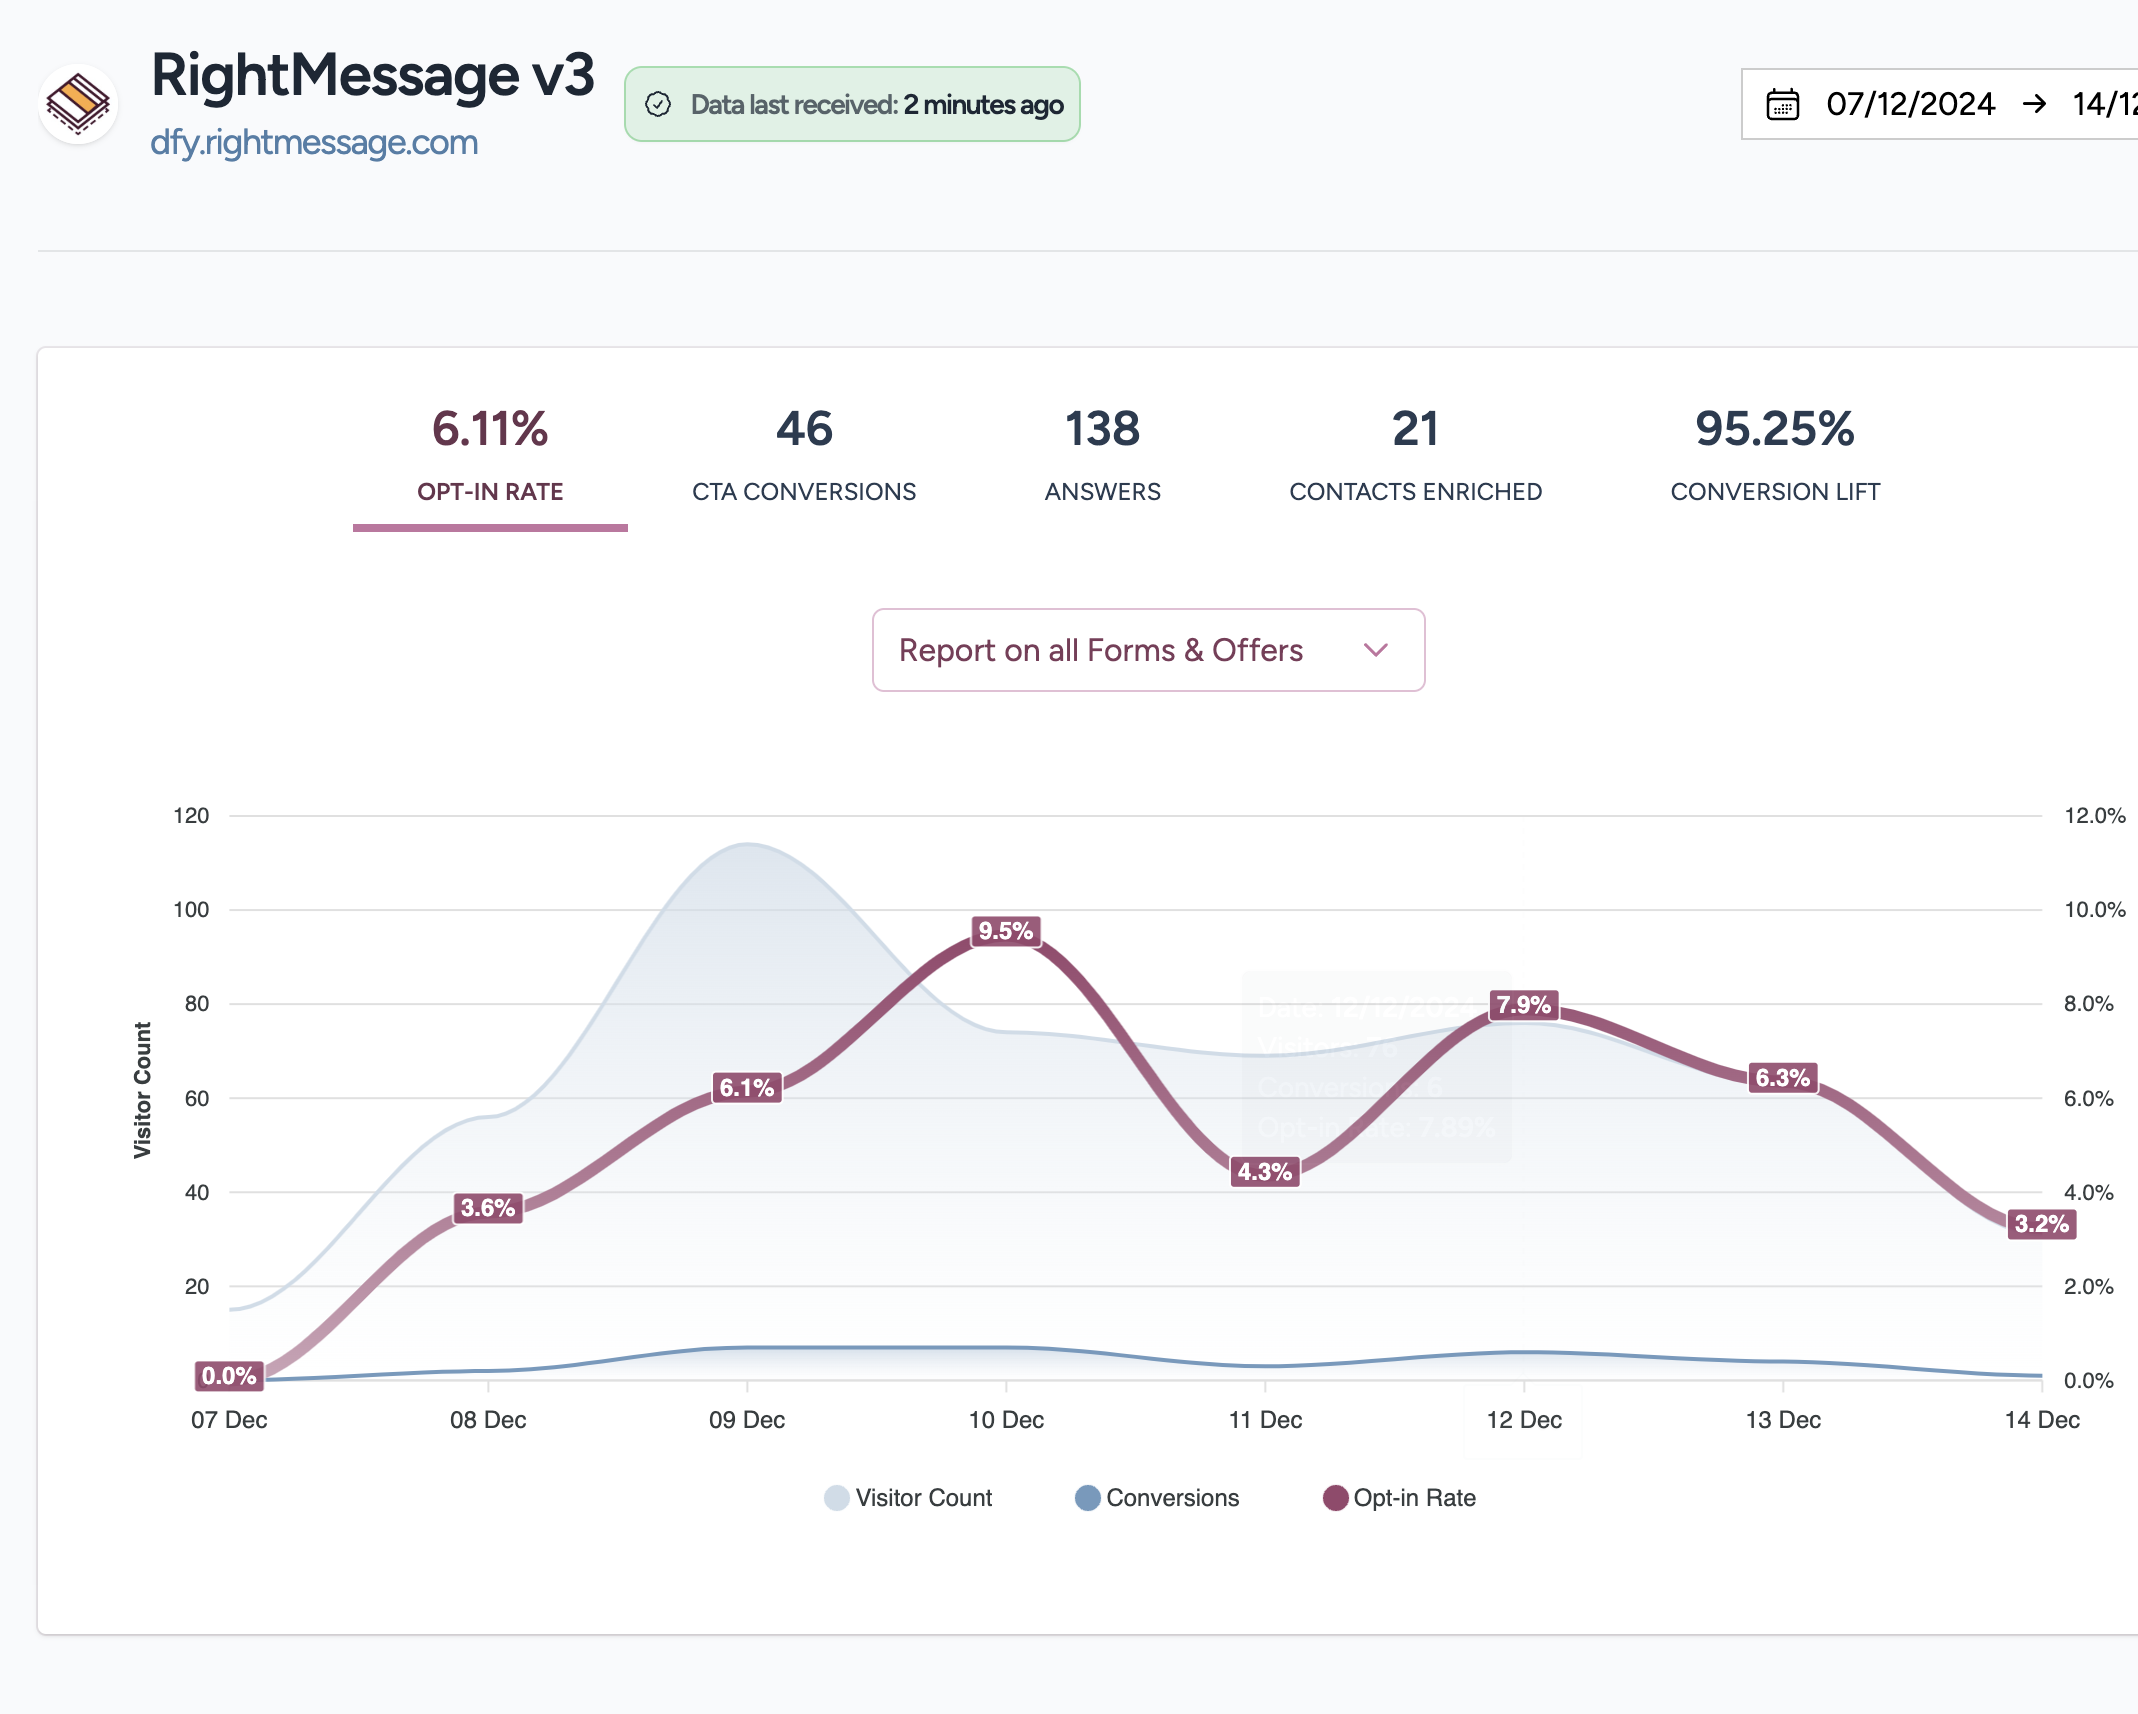Click the Visitor Count axis title
The height and width of the screenshot is (1714, 2138).
point(143,1090)
